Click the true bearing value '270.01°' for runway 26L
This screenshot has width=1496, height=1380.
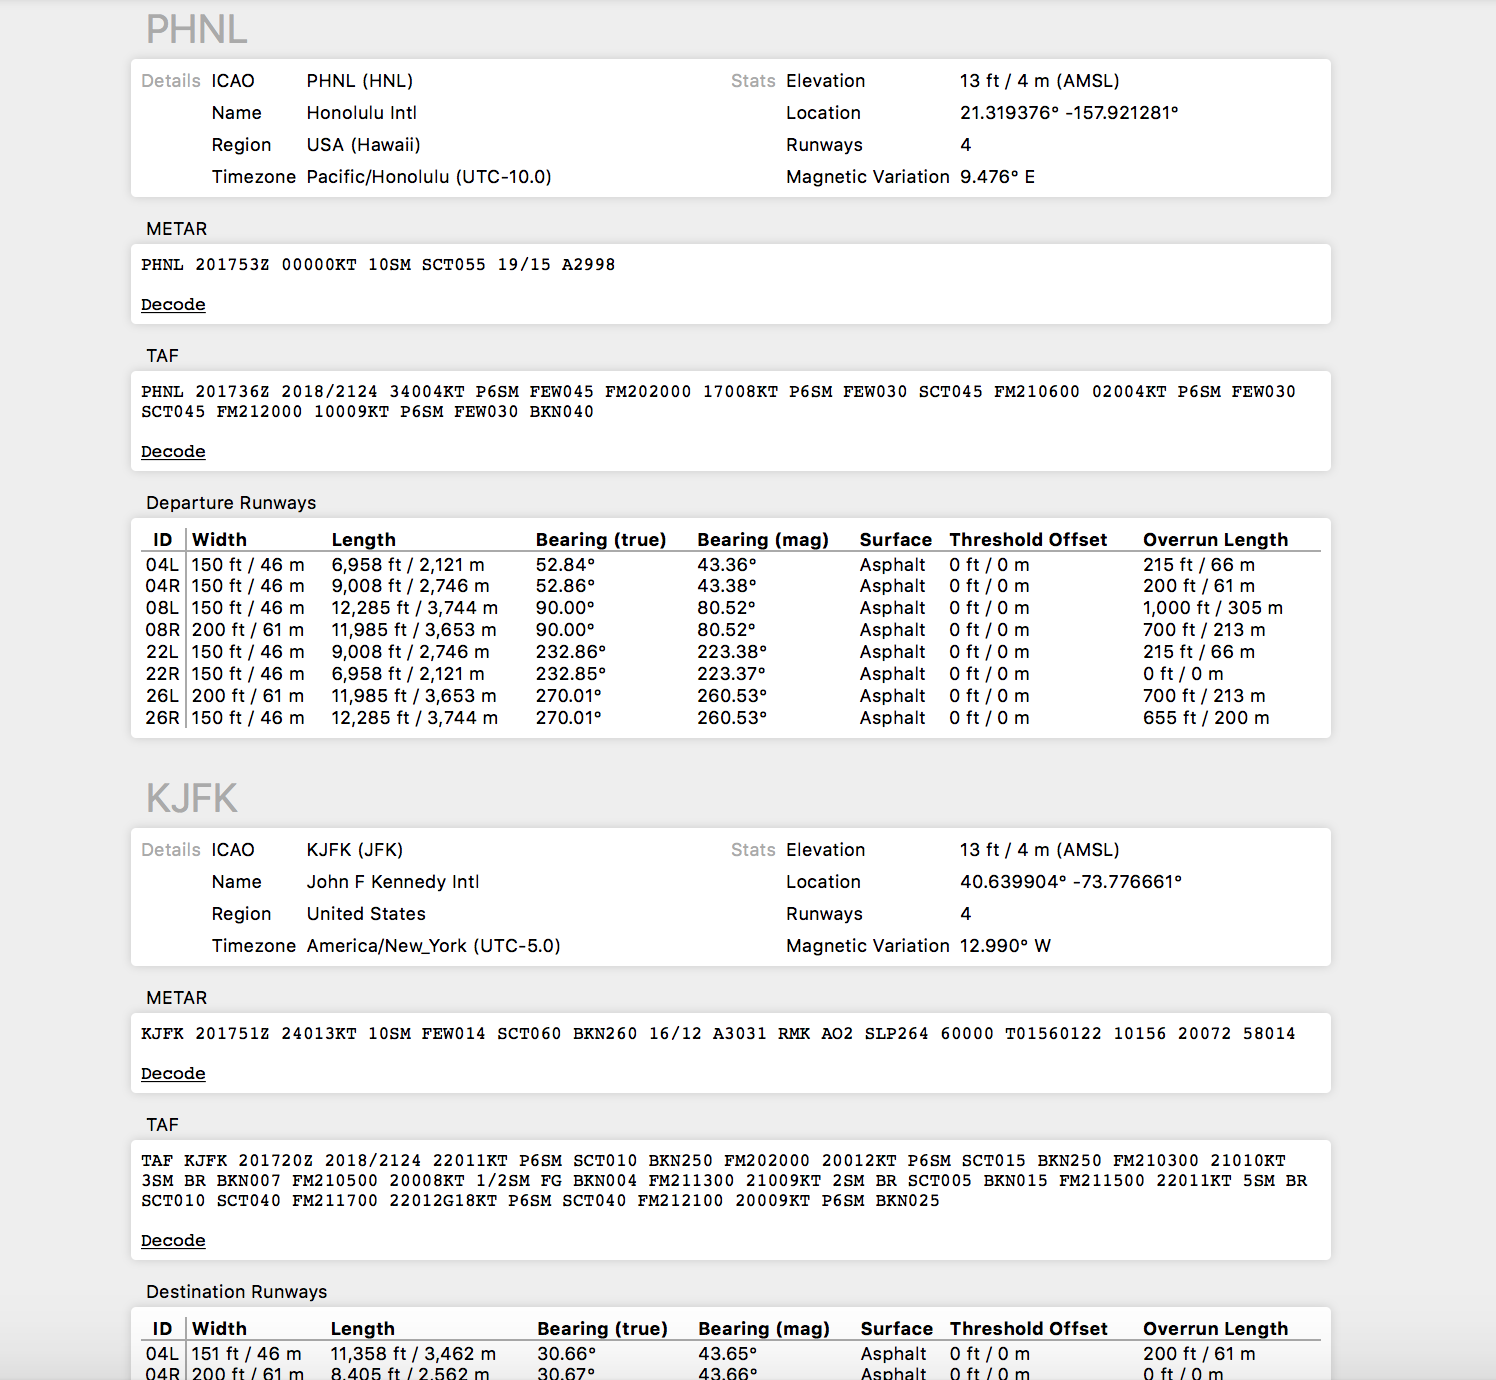[x=569, y=696]
